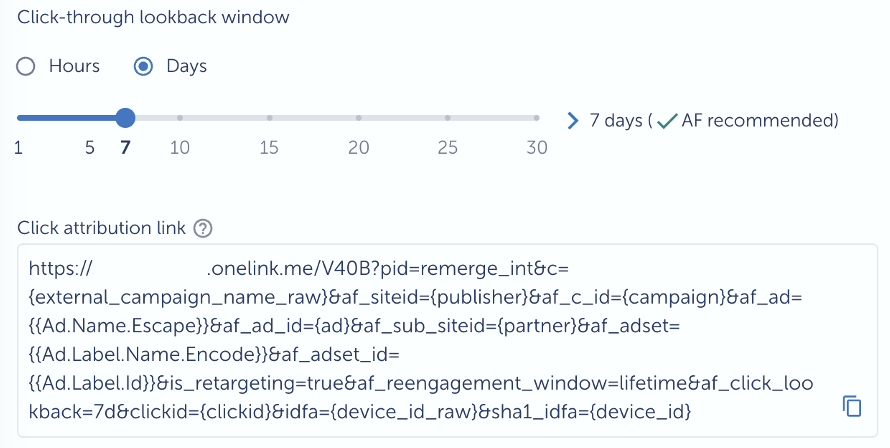Click the green AF recommended checkmark

click(667, 120)
